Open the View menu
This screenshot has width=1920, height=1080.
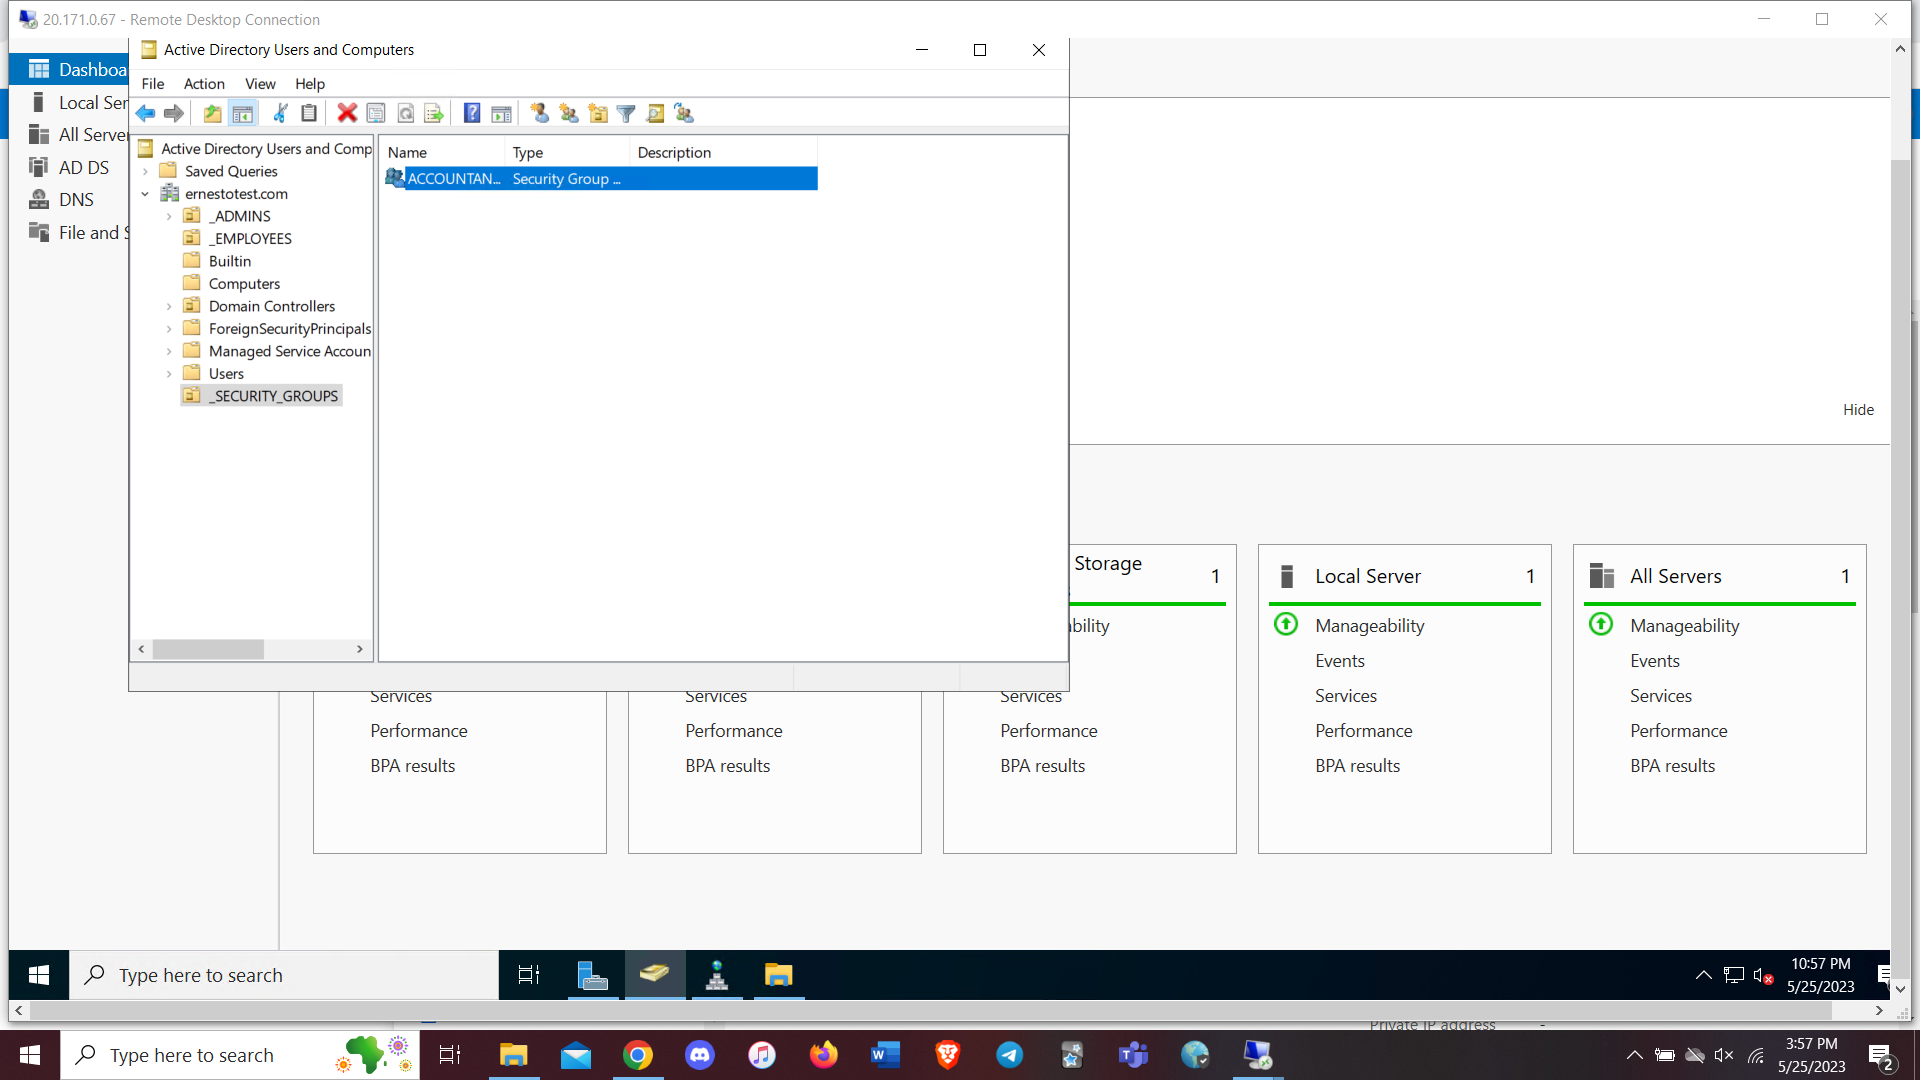(260, 84)
